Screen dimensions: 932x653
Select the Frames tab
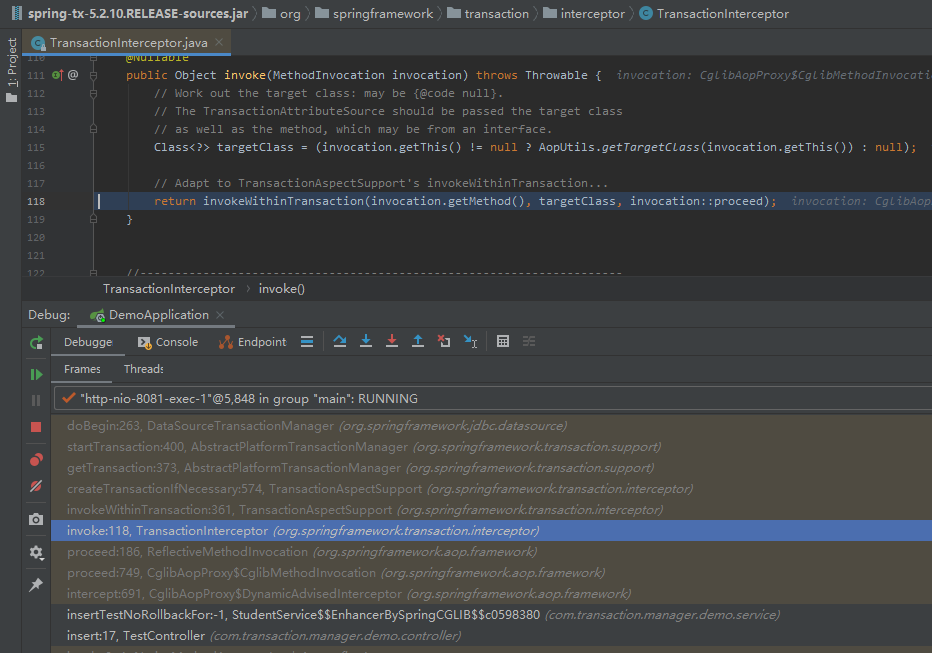pyautogui.click(x=82, y=369)
